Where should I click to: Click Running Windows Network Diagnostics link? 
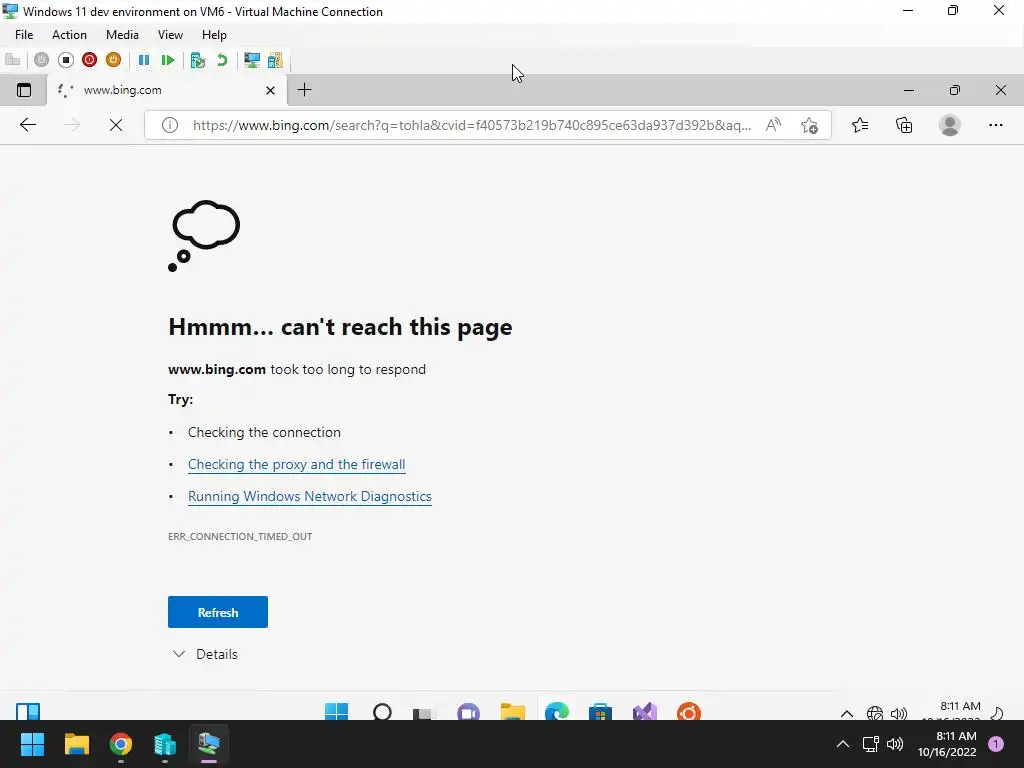pyautogui.click(x=310, y=496)
